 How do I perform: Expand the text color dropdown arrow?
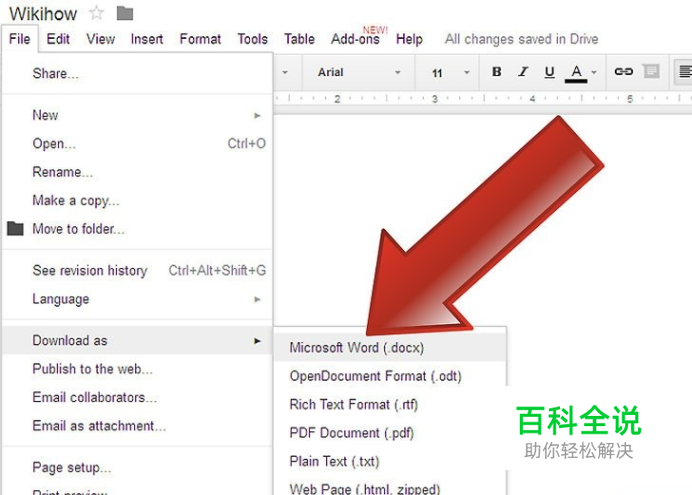[594, 72]
